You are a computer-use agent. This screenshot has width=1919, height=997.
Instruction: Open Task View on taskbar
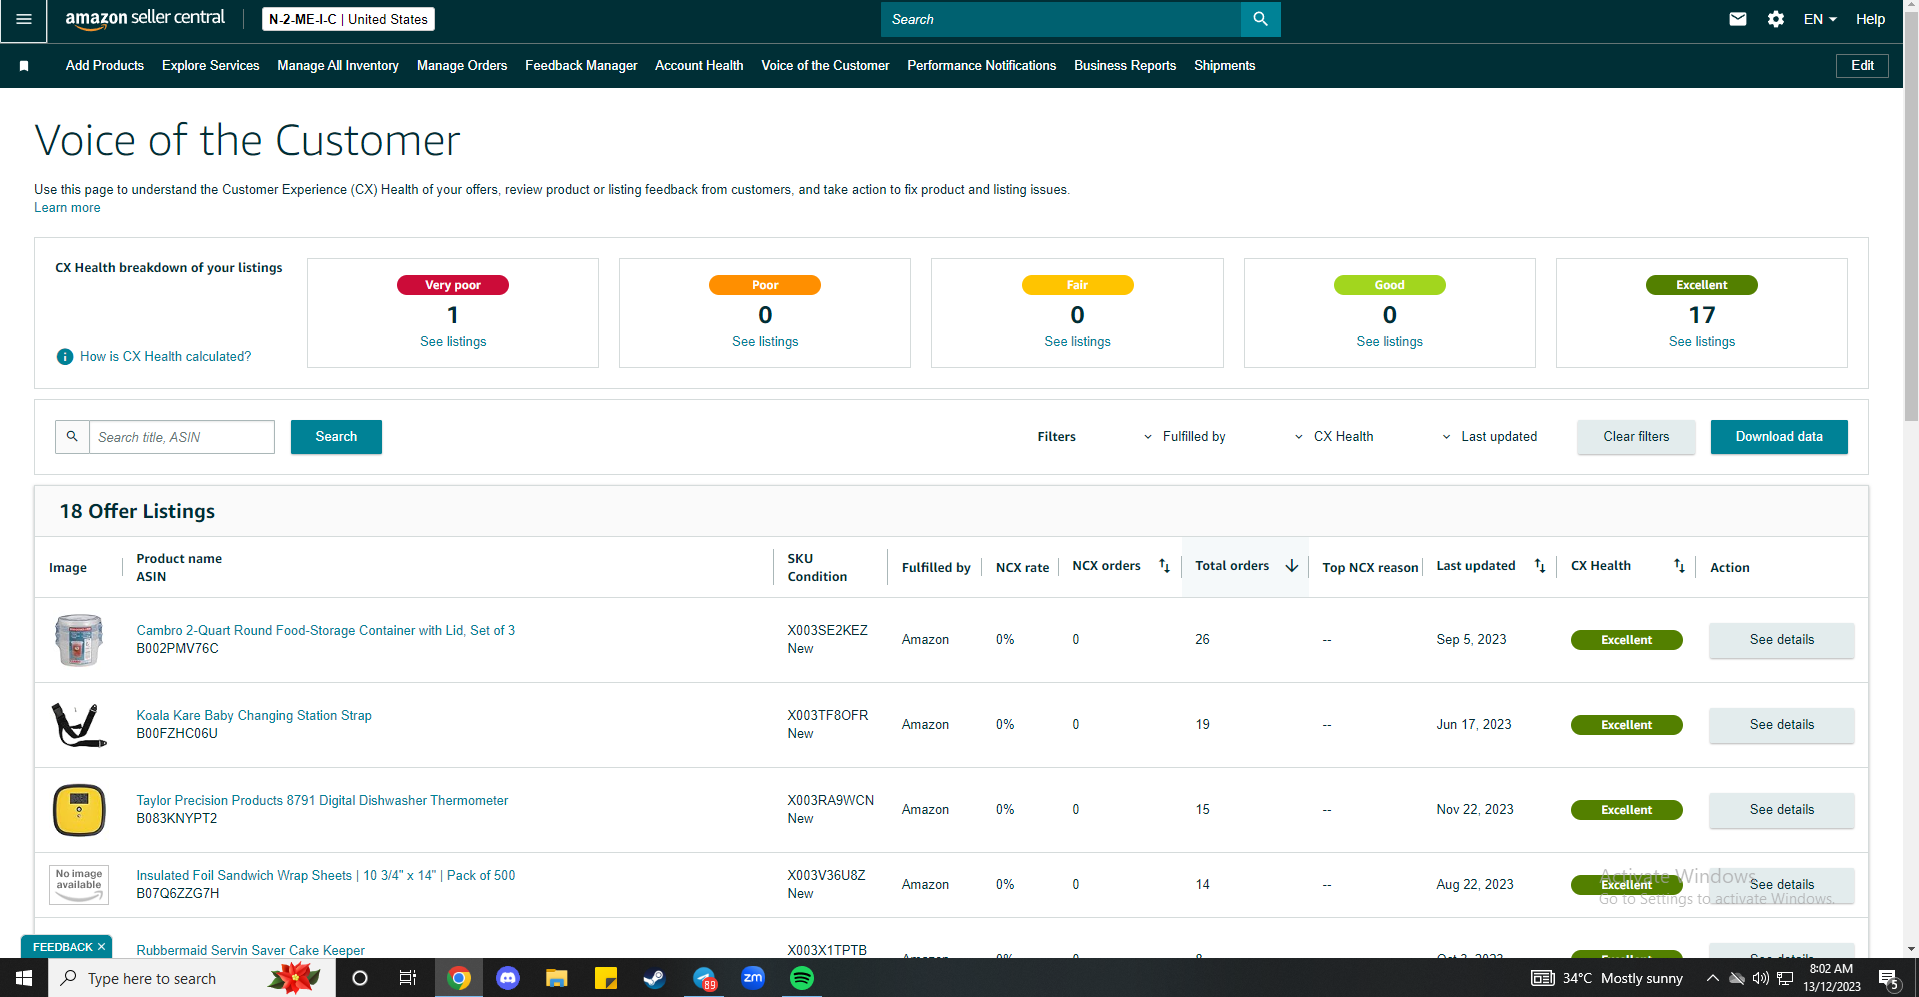tap(408, 978)
